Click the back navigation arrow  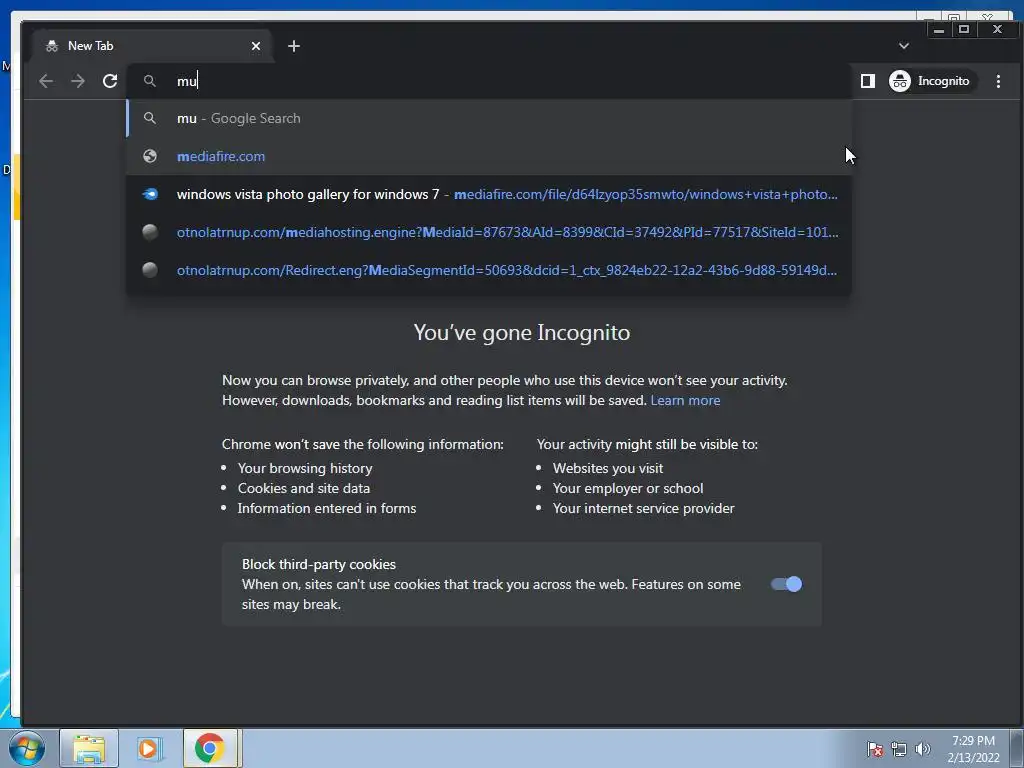click(x=46, y=81)
